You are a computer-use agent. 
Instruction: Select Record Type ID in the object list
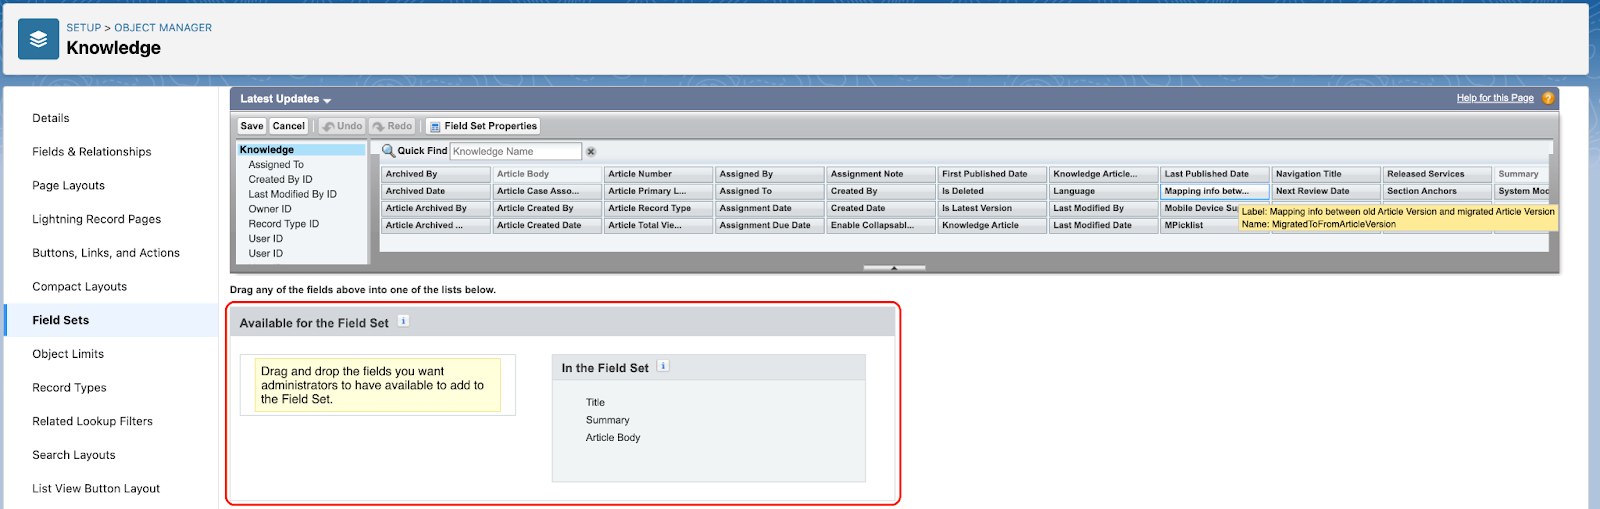284,224
